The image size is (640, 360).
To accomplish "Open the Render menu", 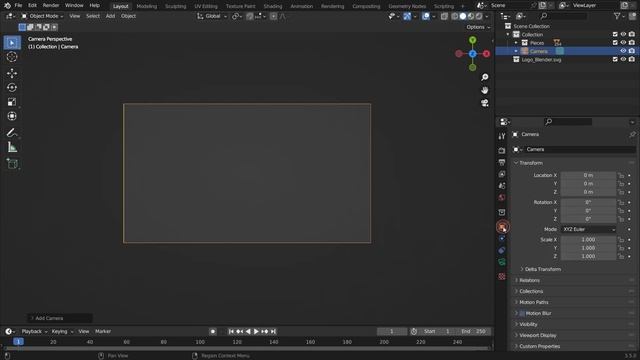I will [51, 6].
